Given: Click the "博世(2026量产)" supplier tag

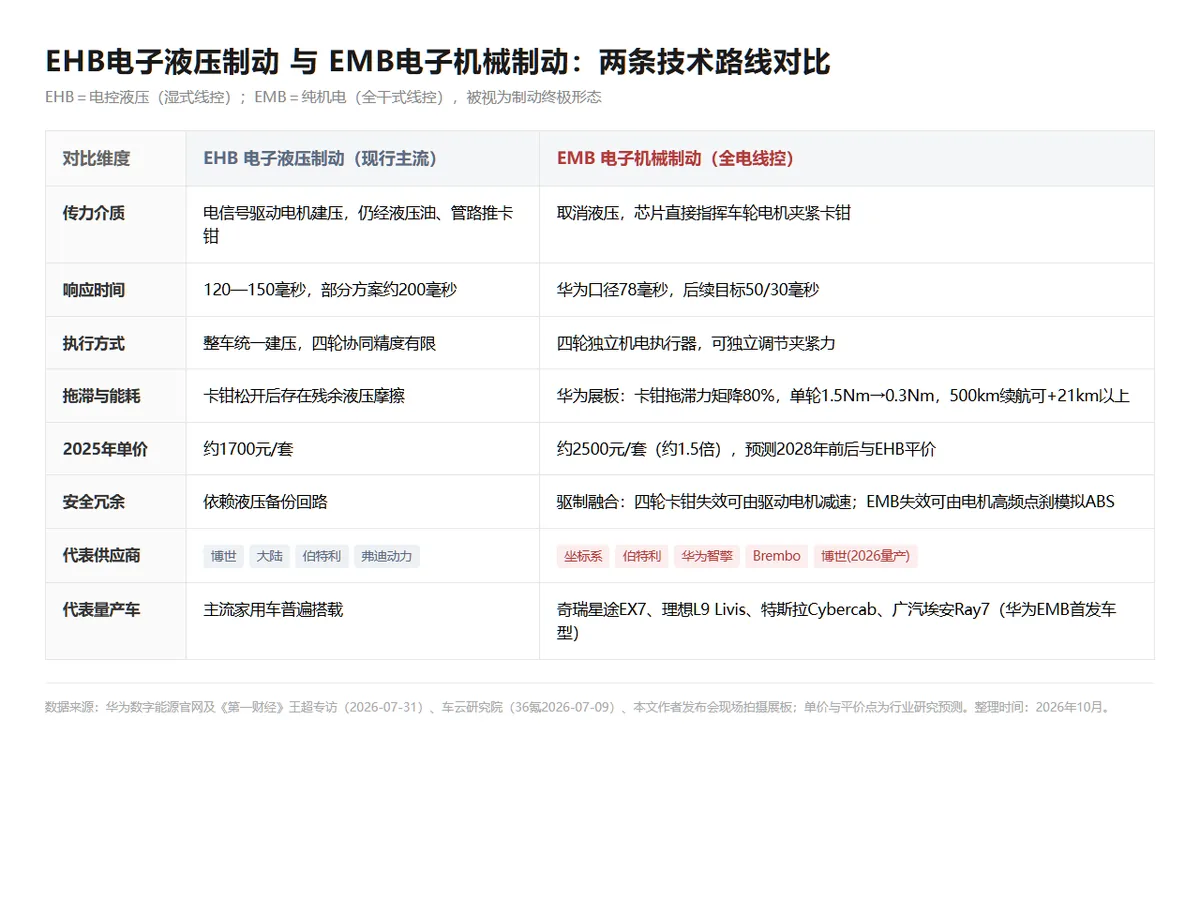Looking at the screenshot, I should point(866,556).
